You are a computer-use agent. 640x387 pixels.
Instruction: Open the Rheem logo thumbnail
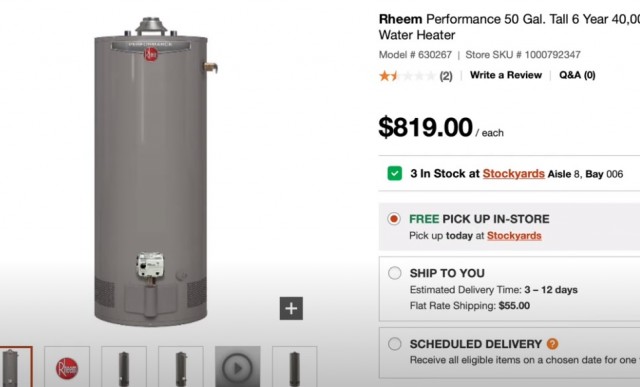[67, 366]
